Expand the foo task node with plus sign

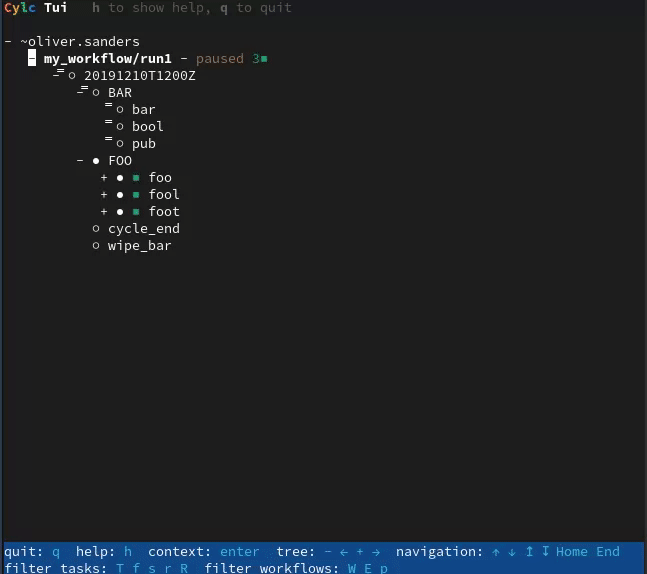tap(104, 178)
